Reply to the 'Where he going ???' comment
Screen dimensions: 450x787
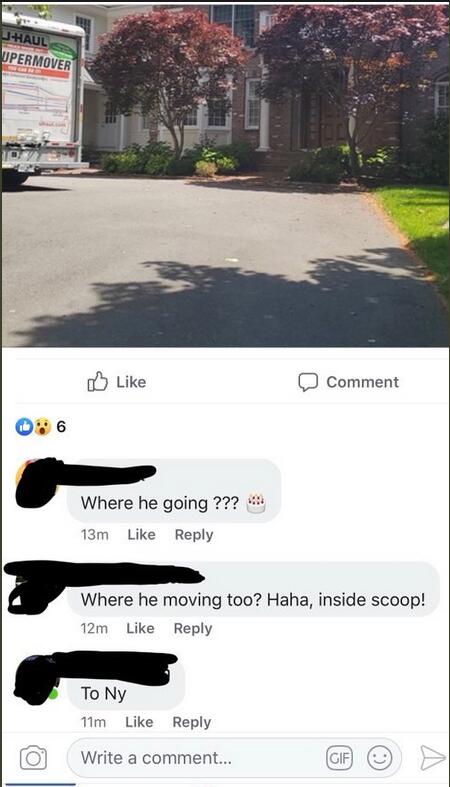pyautogui.click(x=194, y=535)
